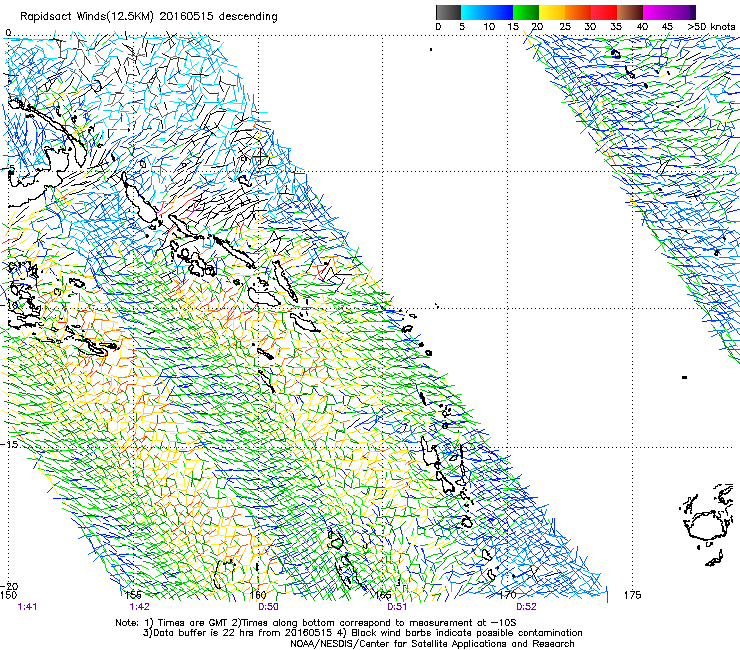Click the purple '1:41' time label
Viewport: 740px width, 650px height.
click(x=27, y=607)
